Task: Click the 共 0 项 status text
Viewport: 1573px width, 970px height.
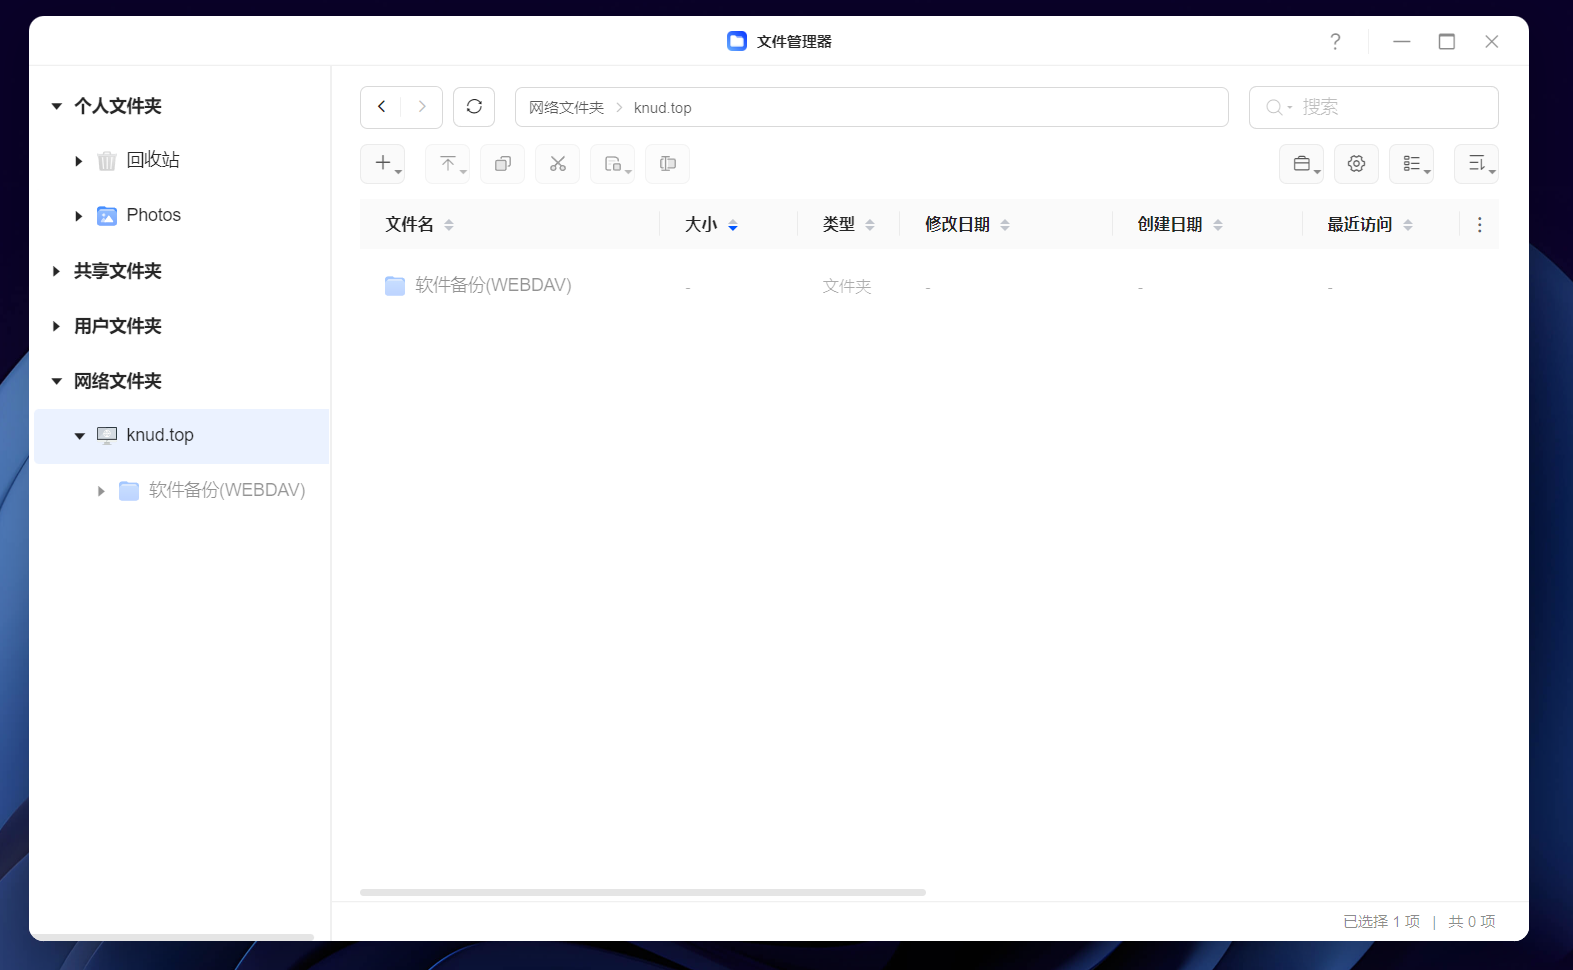Action: (x=1472, y=921)
